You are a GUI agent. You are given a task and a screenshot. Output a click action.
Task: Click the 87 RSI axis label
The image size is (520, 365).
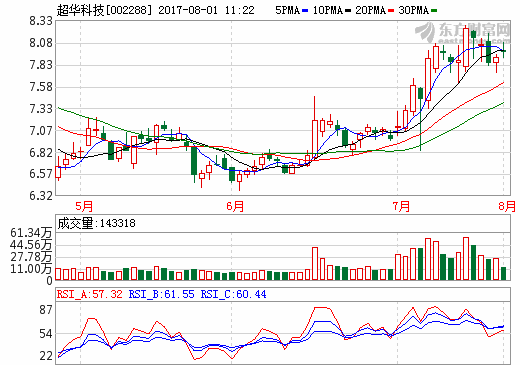[46, 310]
